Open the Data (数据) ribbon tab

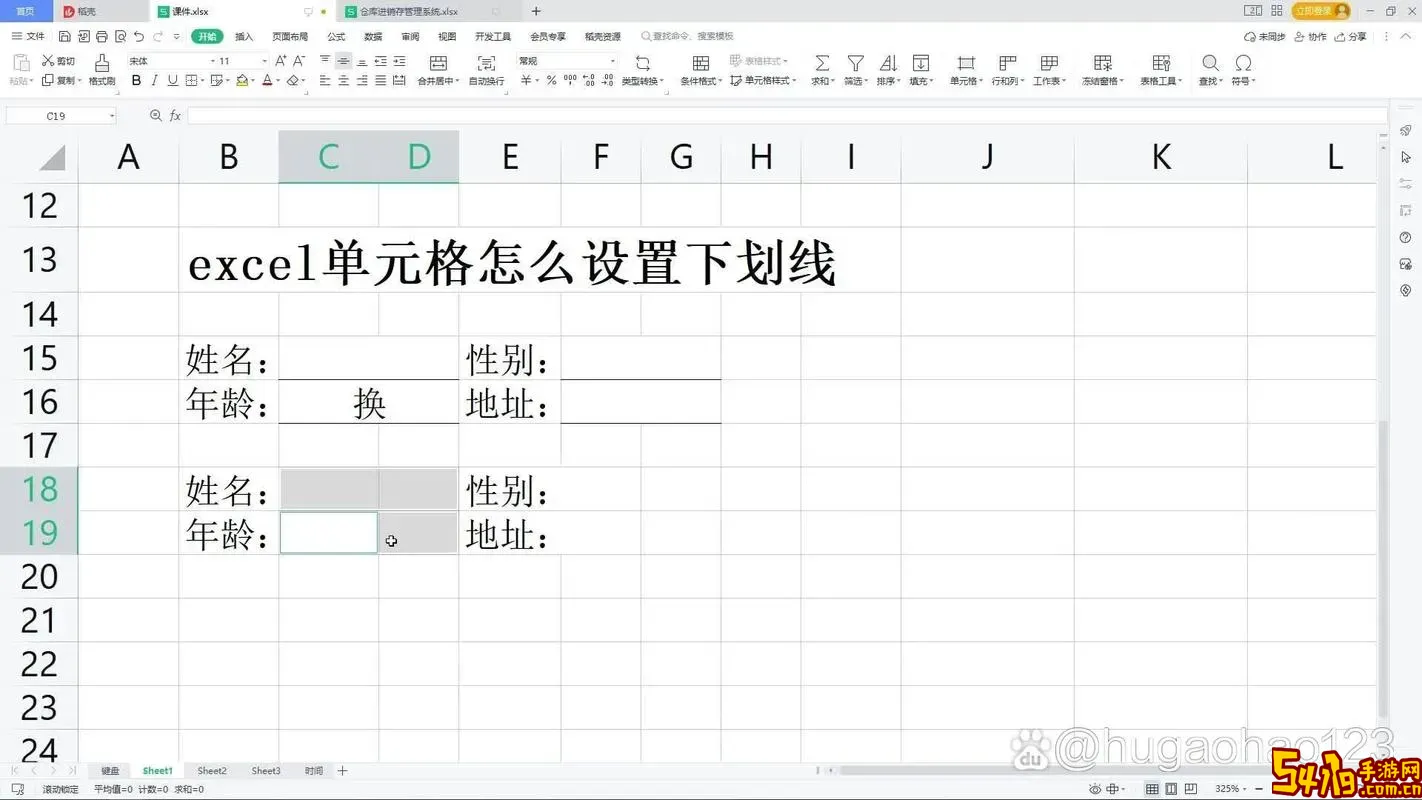point(373,36)
